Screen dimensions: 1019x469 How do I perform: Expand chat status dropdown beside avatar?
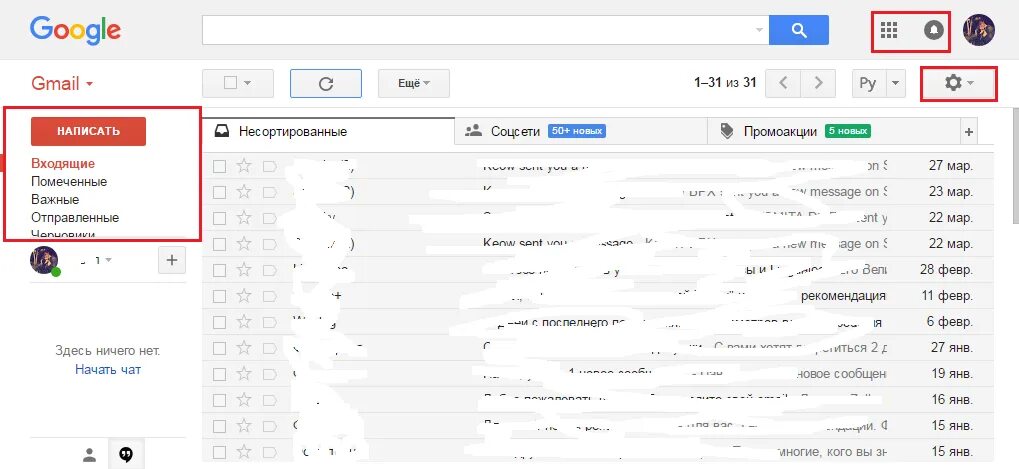tap(108, 260)
